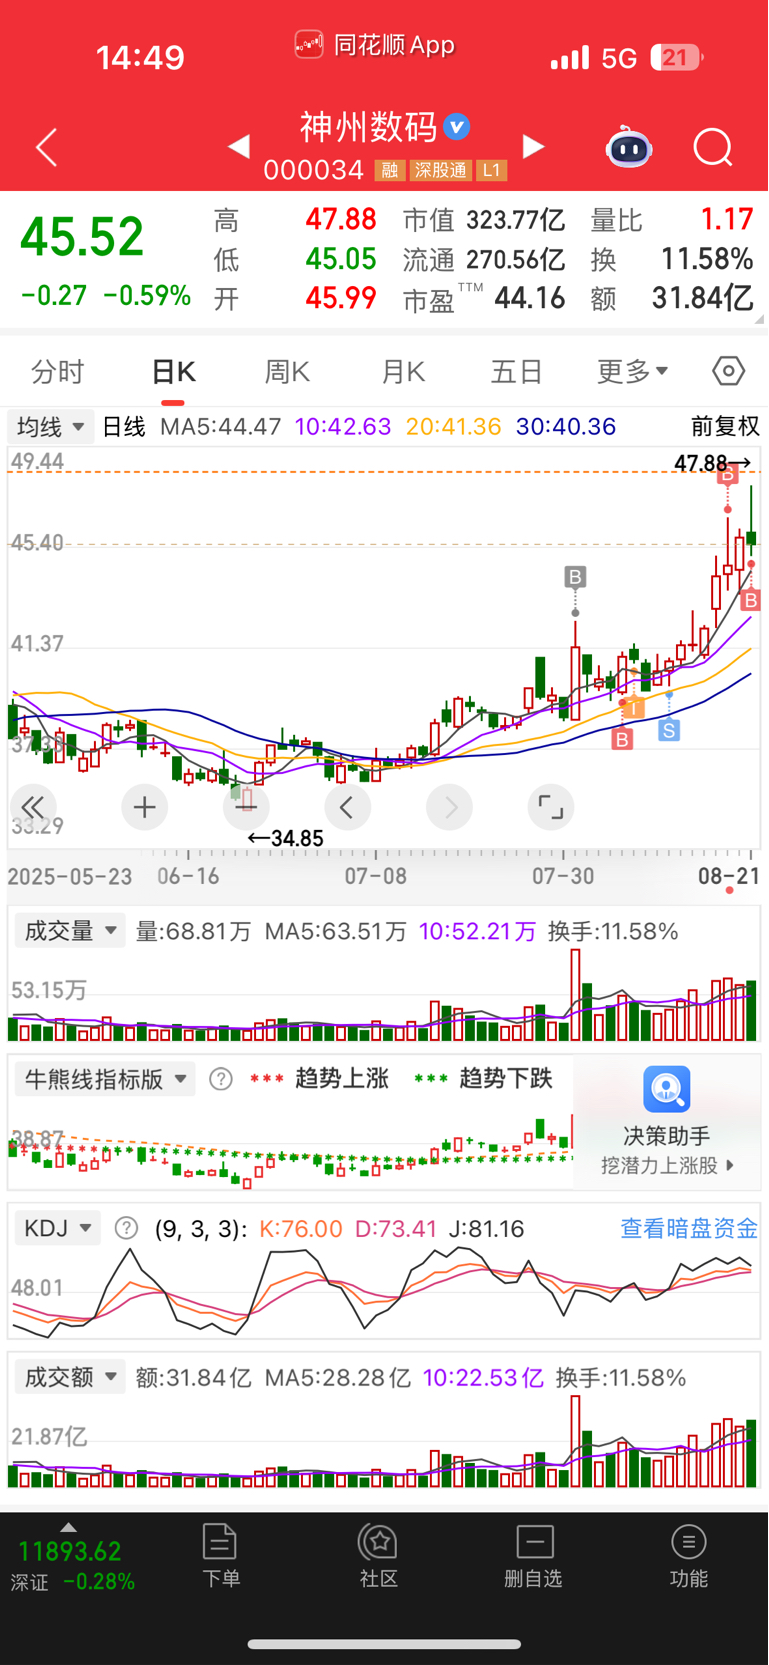The image size is (769, 1665).
Task: Tap the 08-21 date label
Action: click(728, 877)
